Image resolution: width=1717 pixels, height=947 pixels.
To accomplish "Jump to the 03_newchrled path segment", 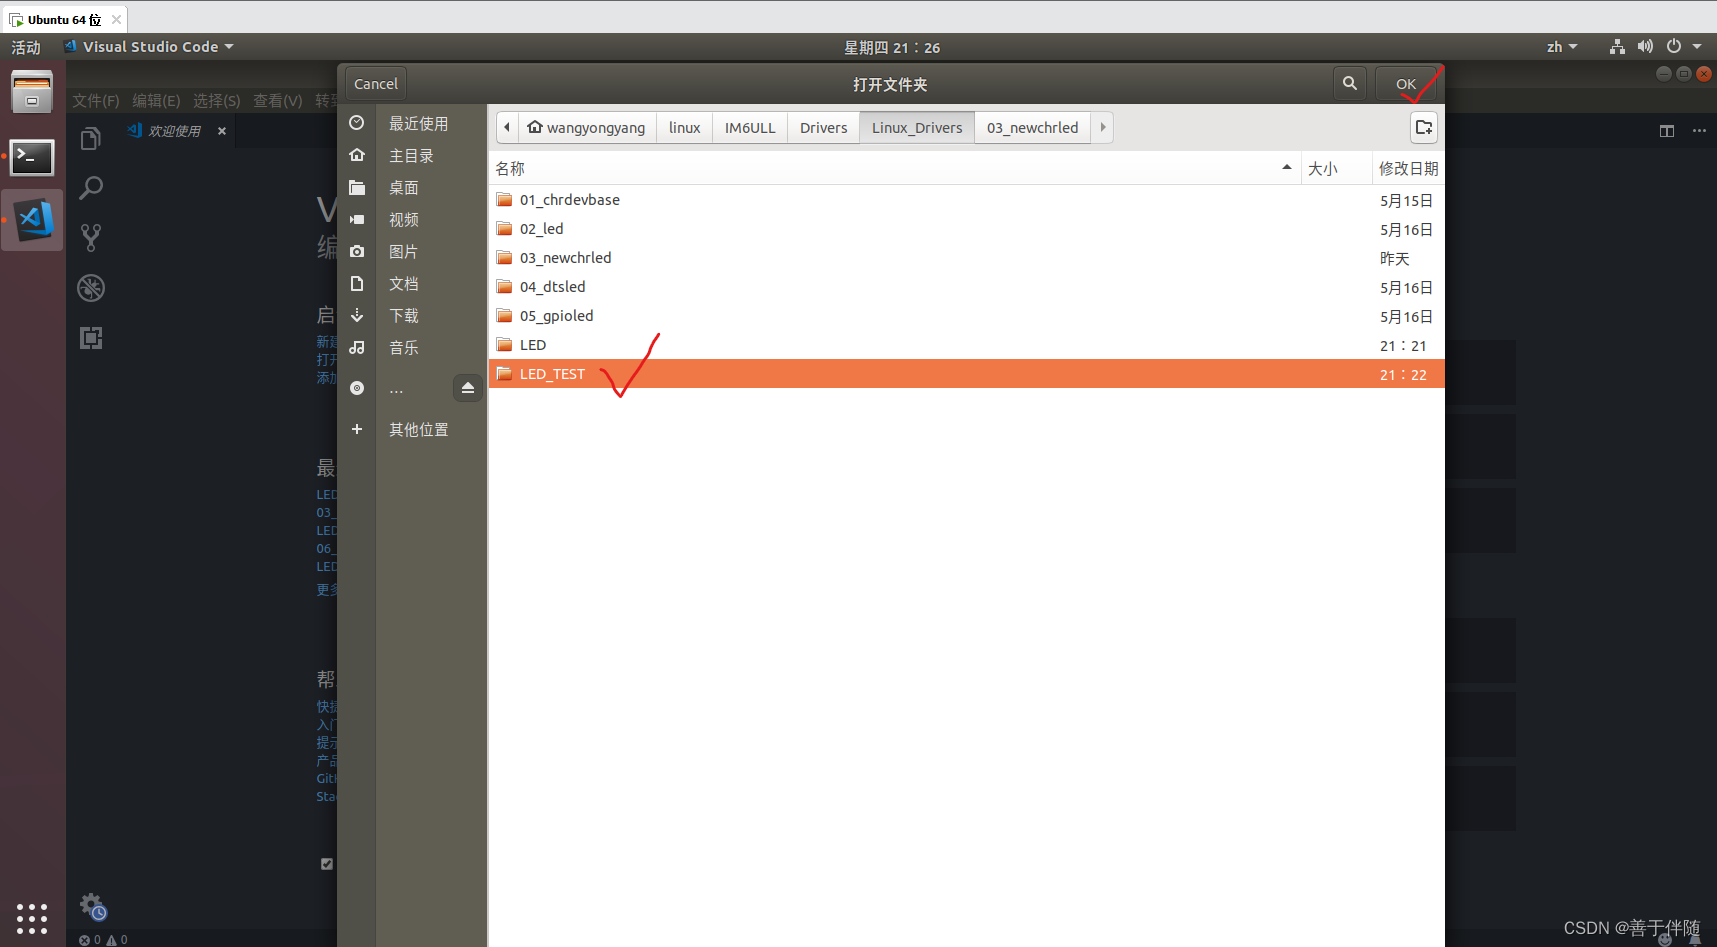I will 1032,127.
